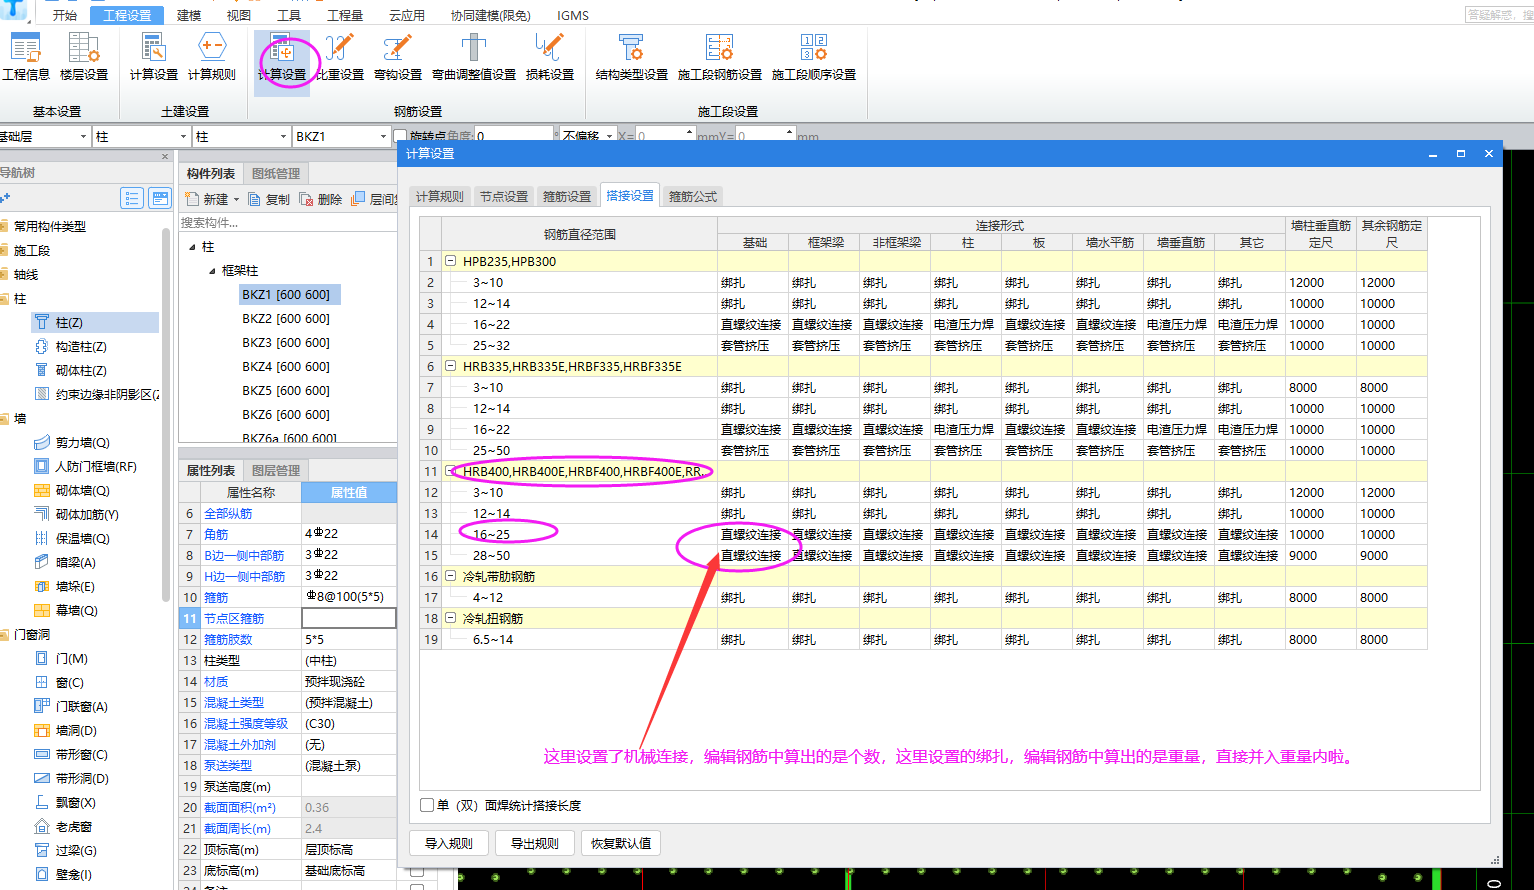Switch to 图纸管理 tab

coord(276,173)
